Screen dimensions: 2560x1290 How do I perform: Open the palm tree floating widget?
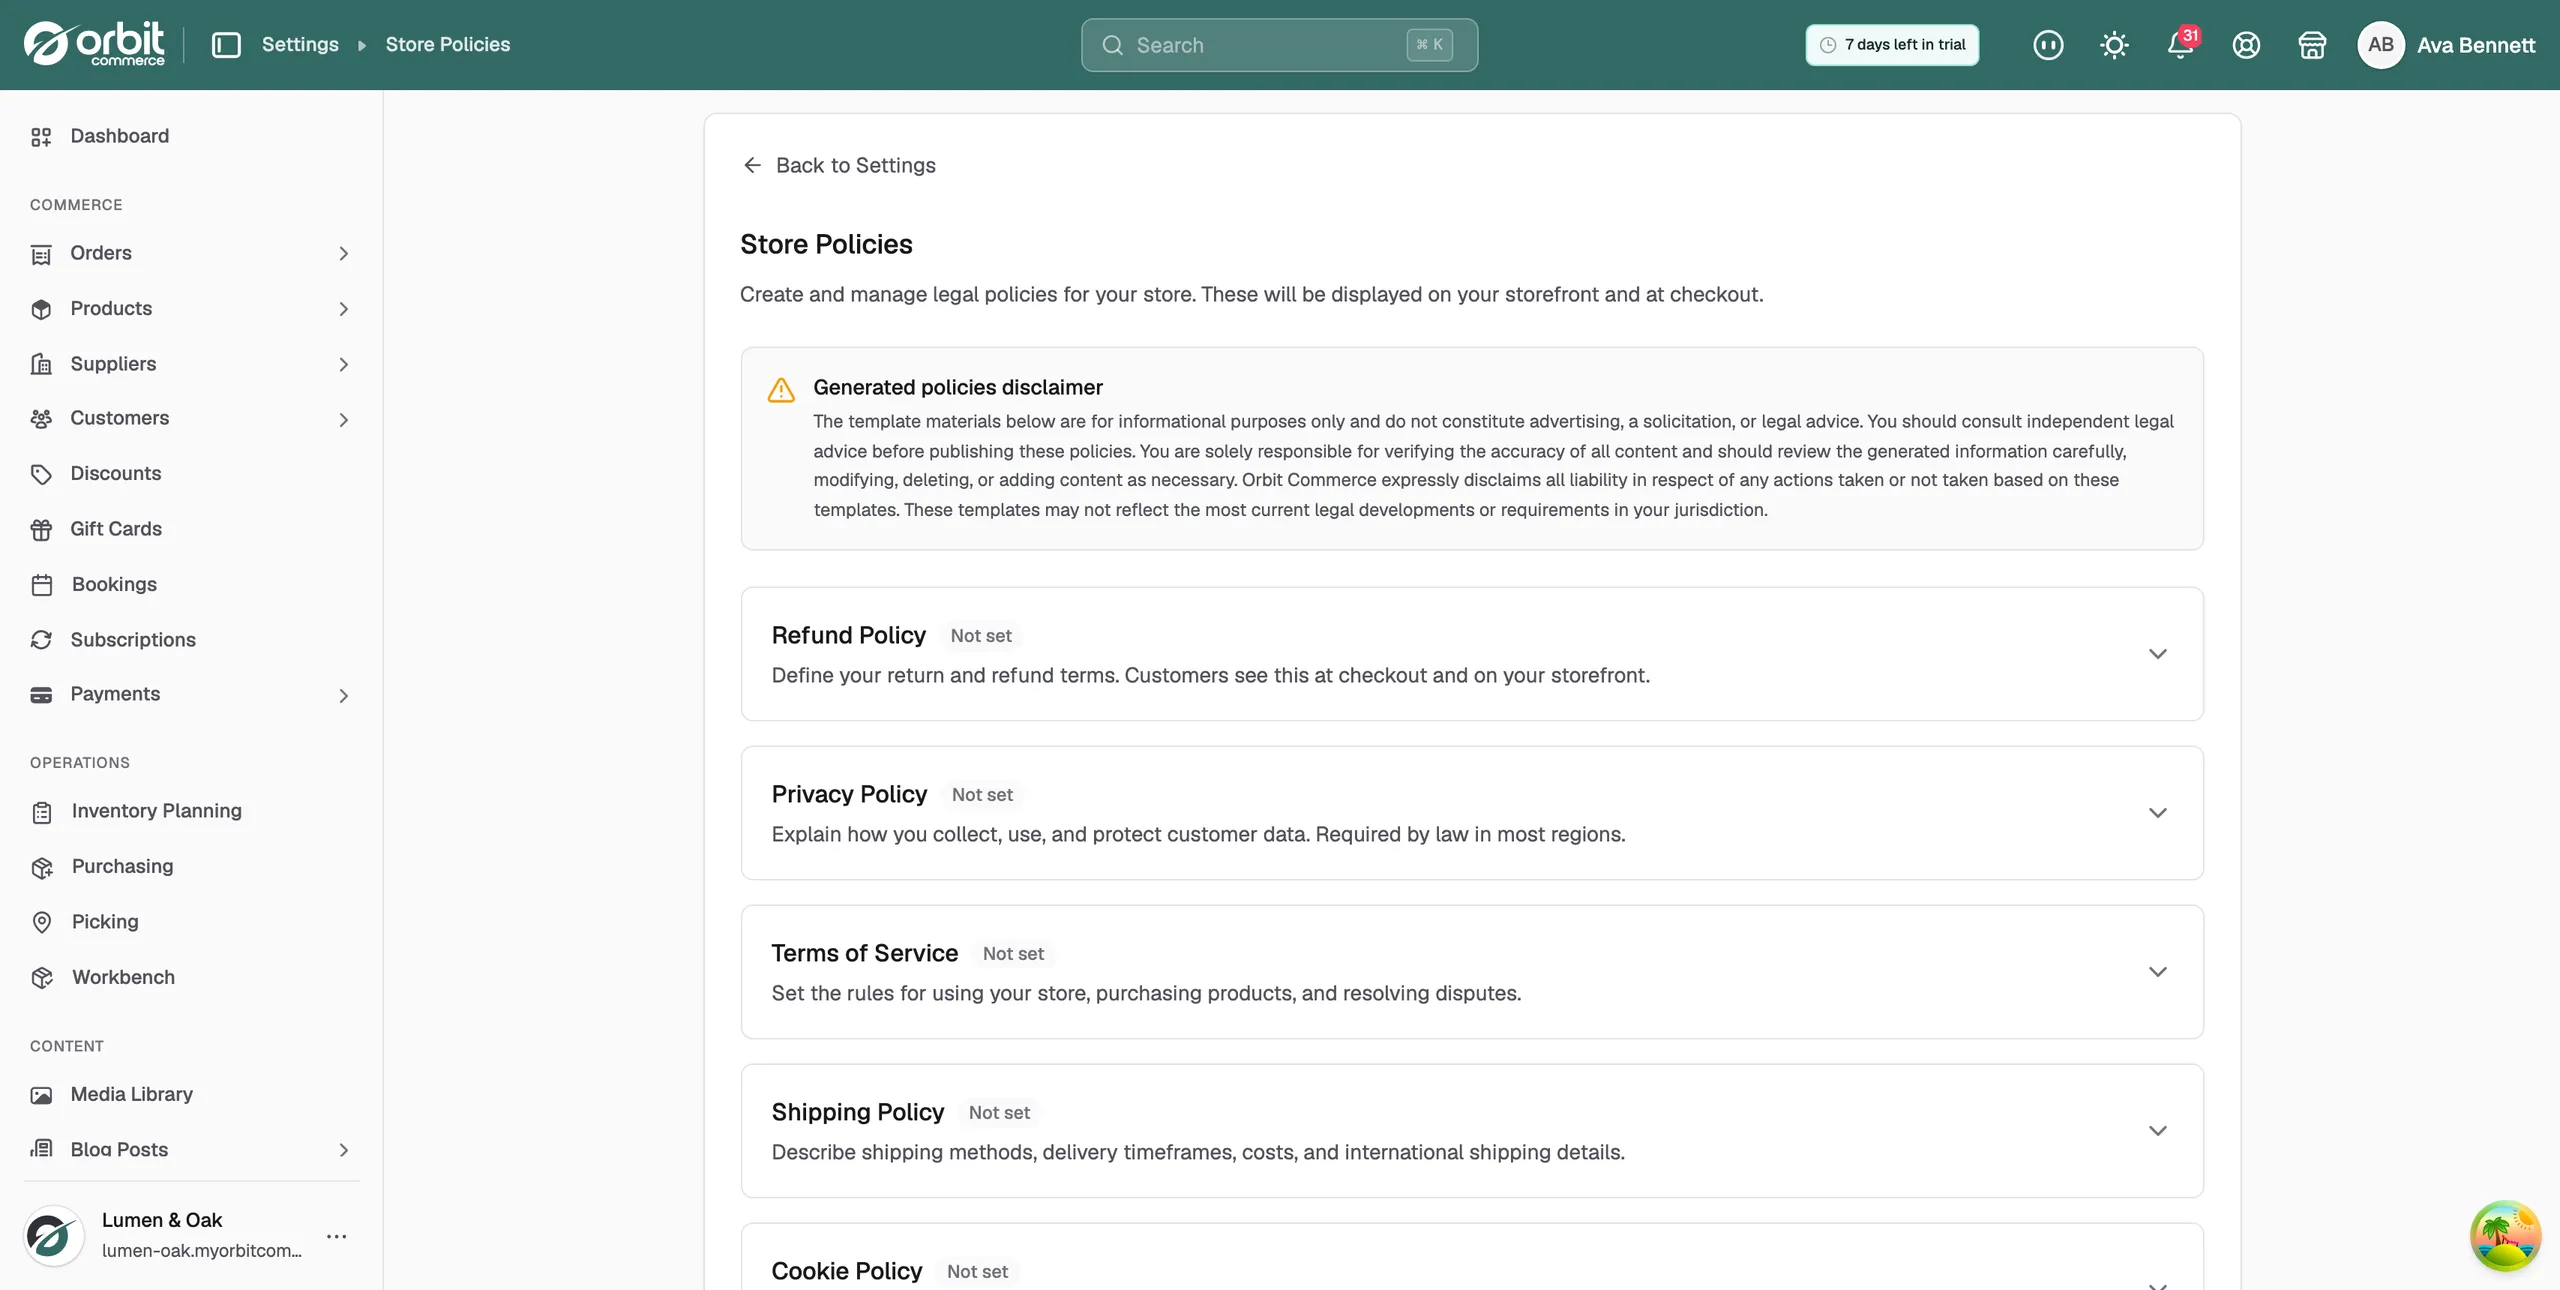[2505, 1236]
